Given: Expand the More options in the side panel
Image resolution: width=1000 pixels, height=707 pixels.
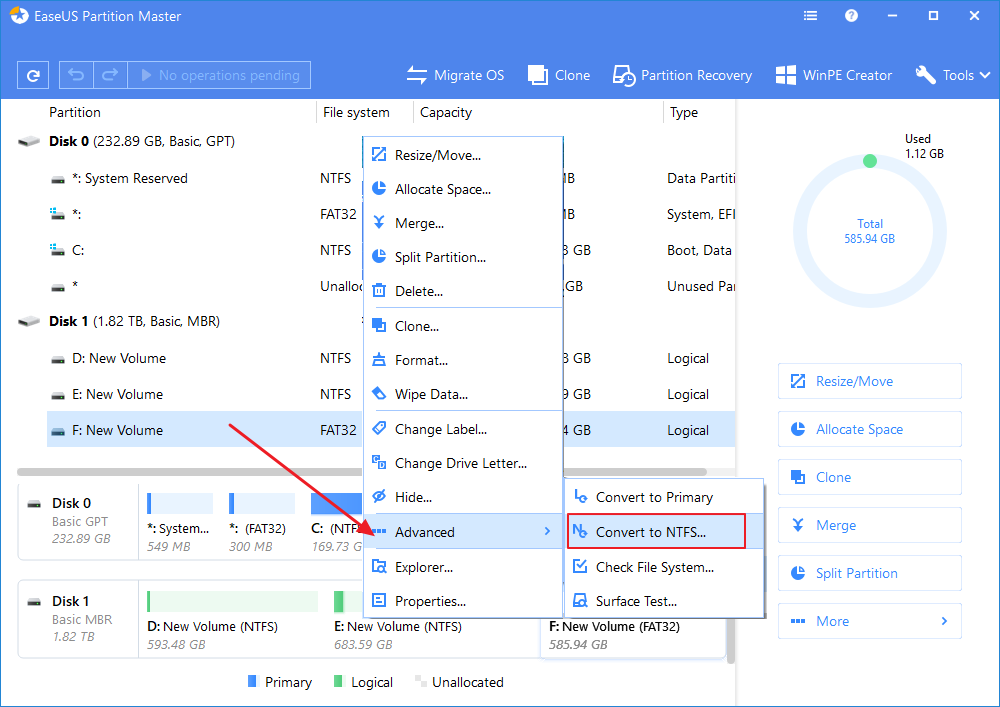Looking at the screenshot, I should pos(869,621).
